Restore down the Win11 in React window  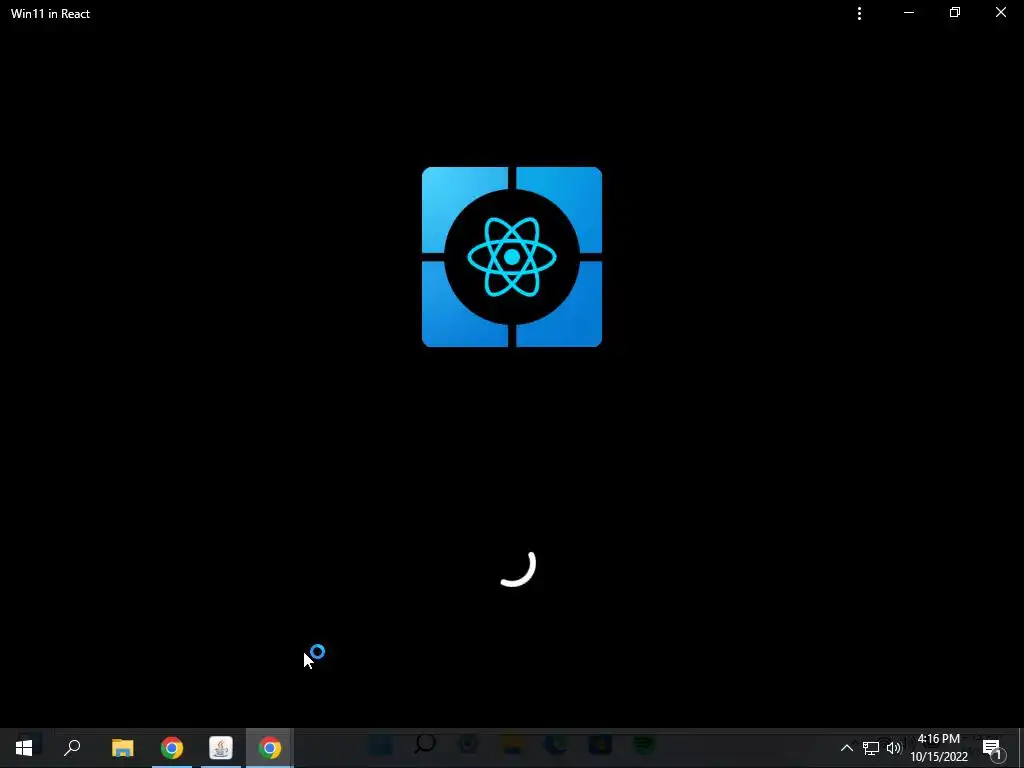point(955,13)
